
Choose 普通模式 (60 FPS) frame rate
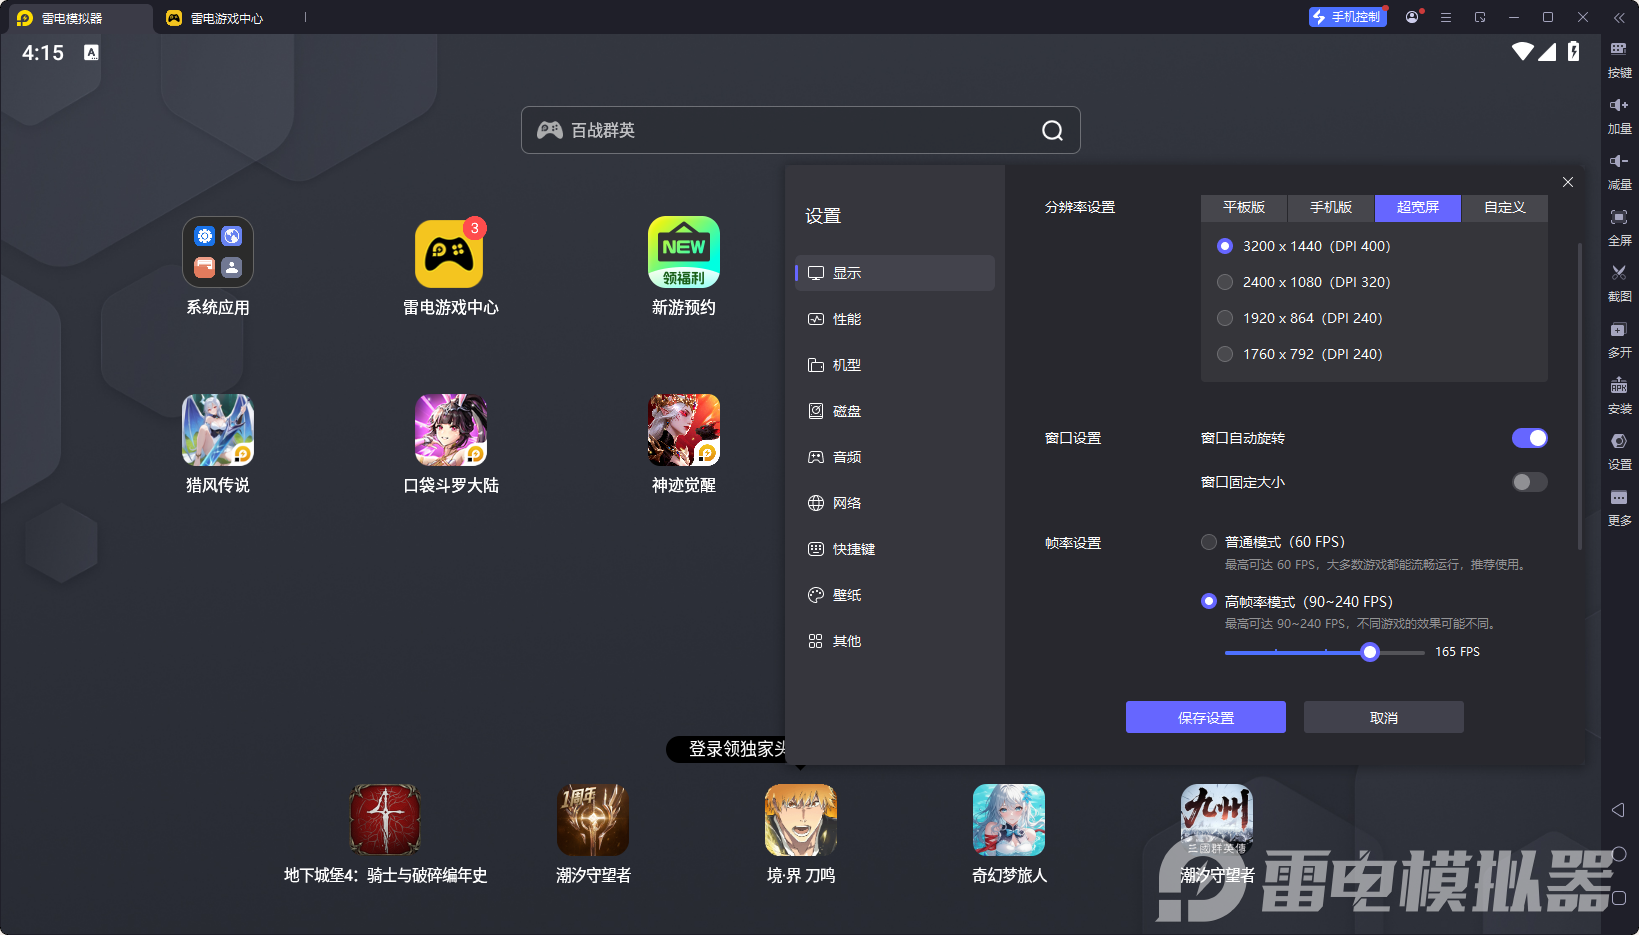[1209, 542]
